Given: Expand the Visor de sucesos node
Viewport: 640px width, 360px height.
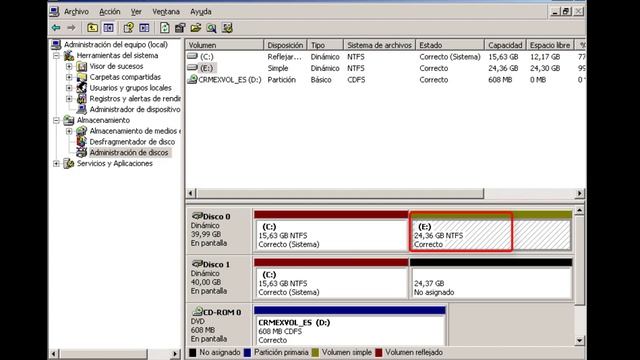Looking at the screenshot, I should click(x=69, y=66).
